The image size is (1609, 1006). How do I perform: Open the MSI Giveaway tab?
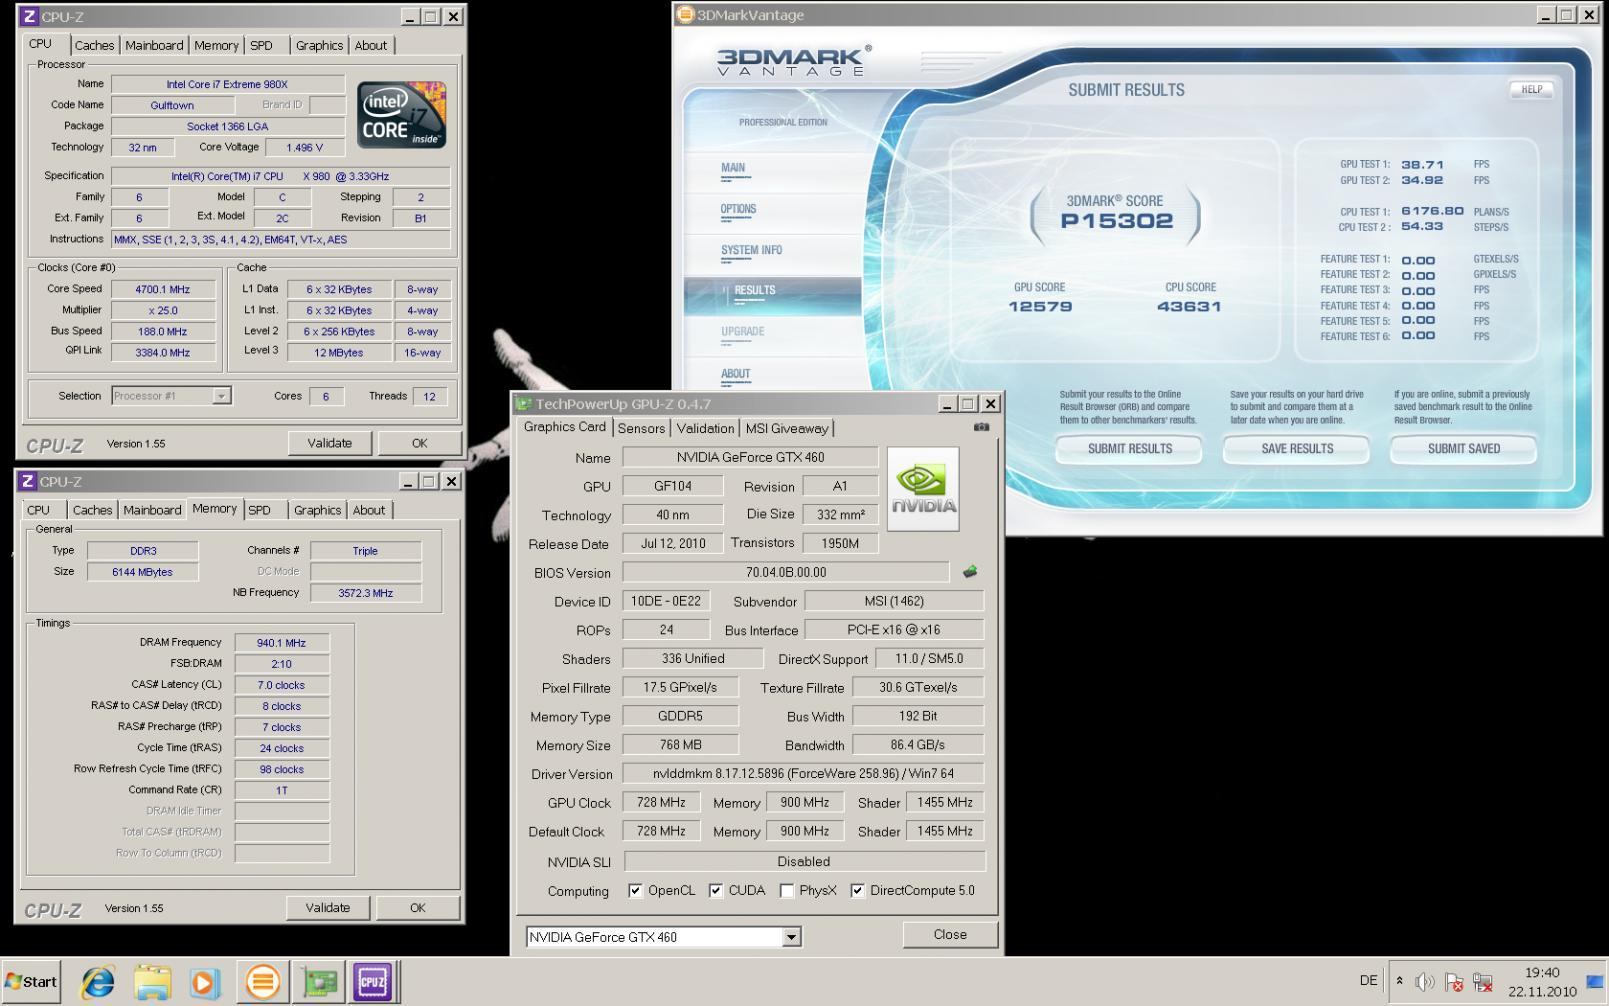click(787, 428)
